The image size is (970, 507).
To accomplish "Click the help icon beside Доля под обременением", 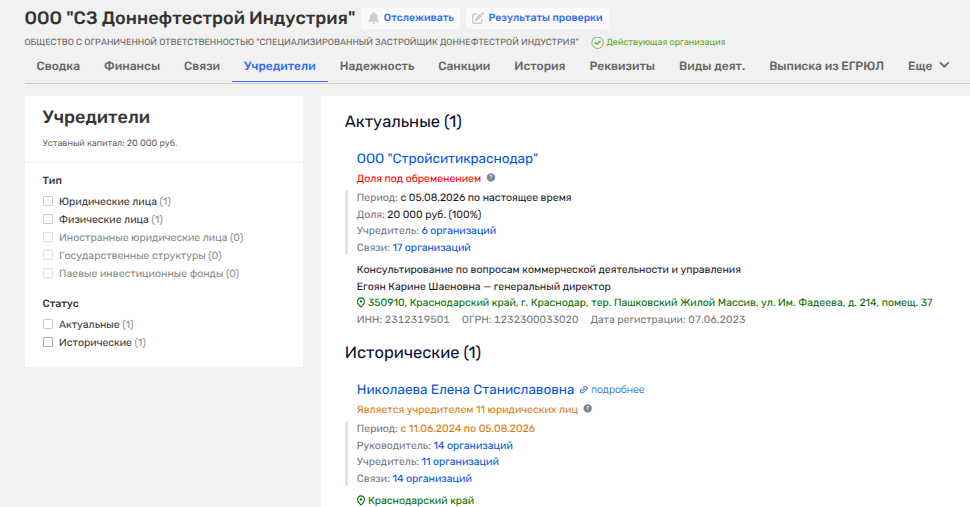I will (491, 177).
